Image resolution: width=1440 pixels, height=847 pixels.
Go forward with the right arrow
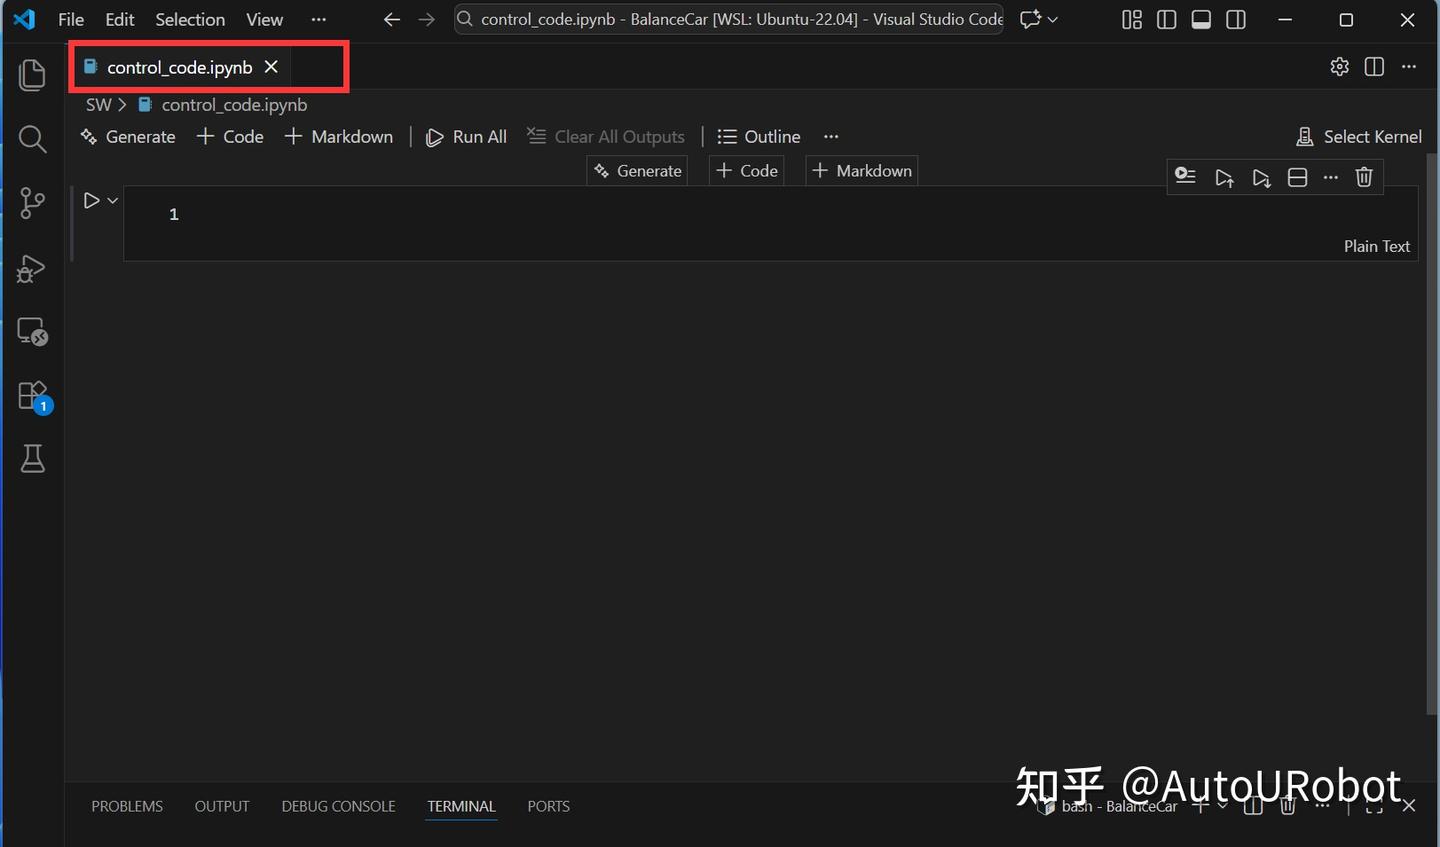pyautogui.click(x=427, y=19)
